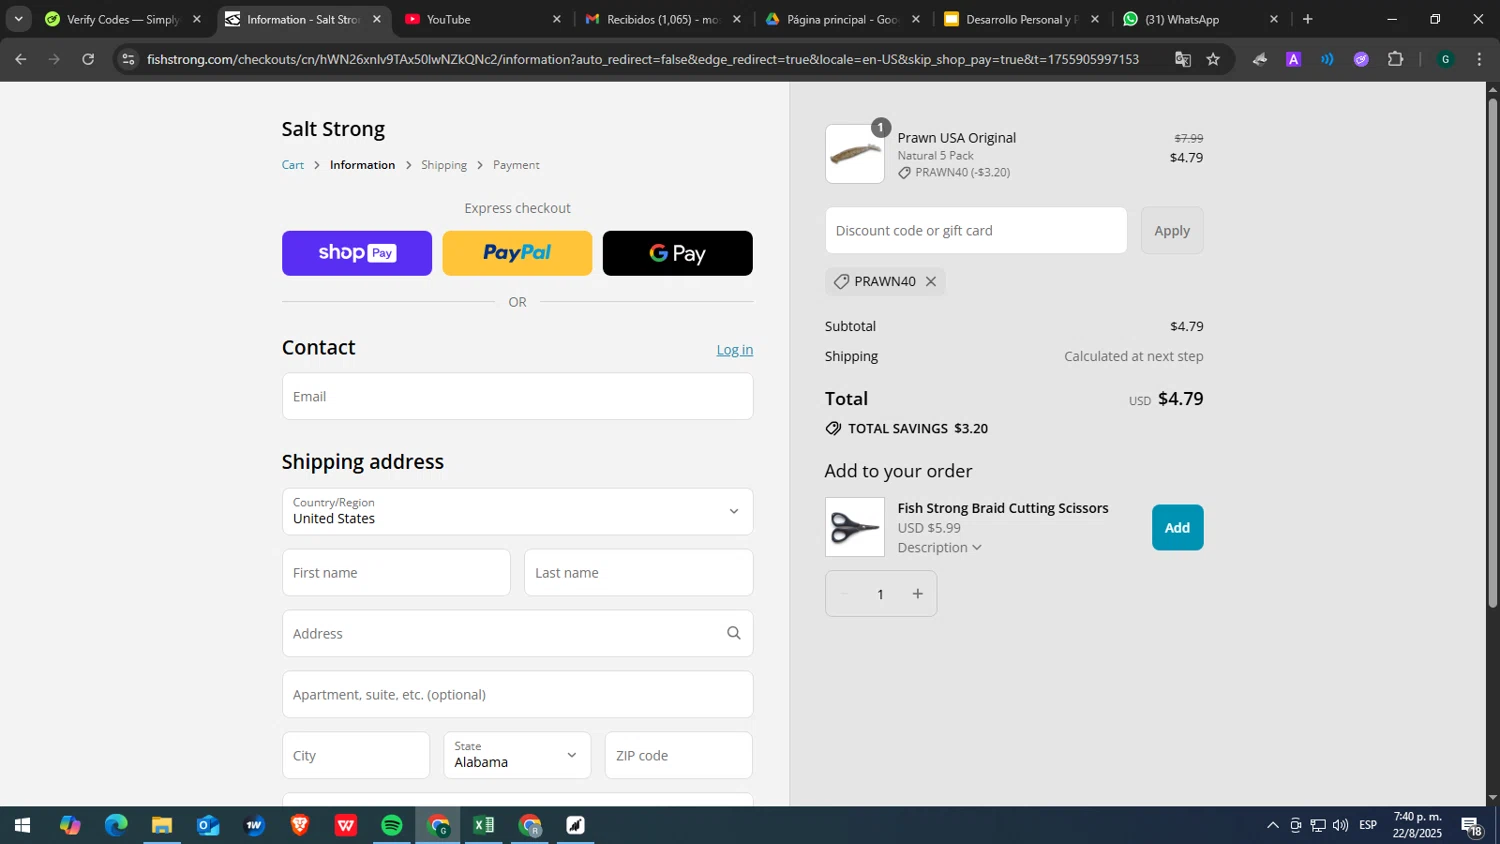Image resolution: width=1500 pixels, height=844 pixels.
Task: Focus the Last name field
Action: [638, 573]
